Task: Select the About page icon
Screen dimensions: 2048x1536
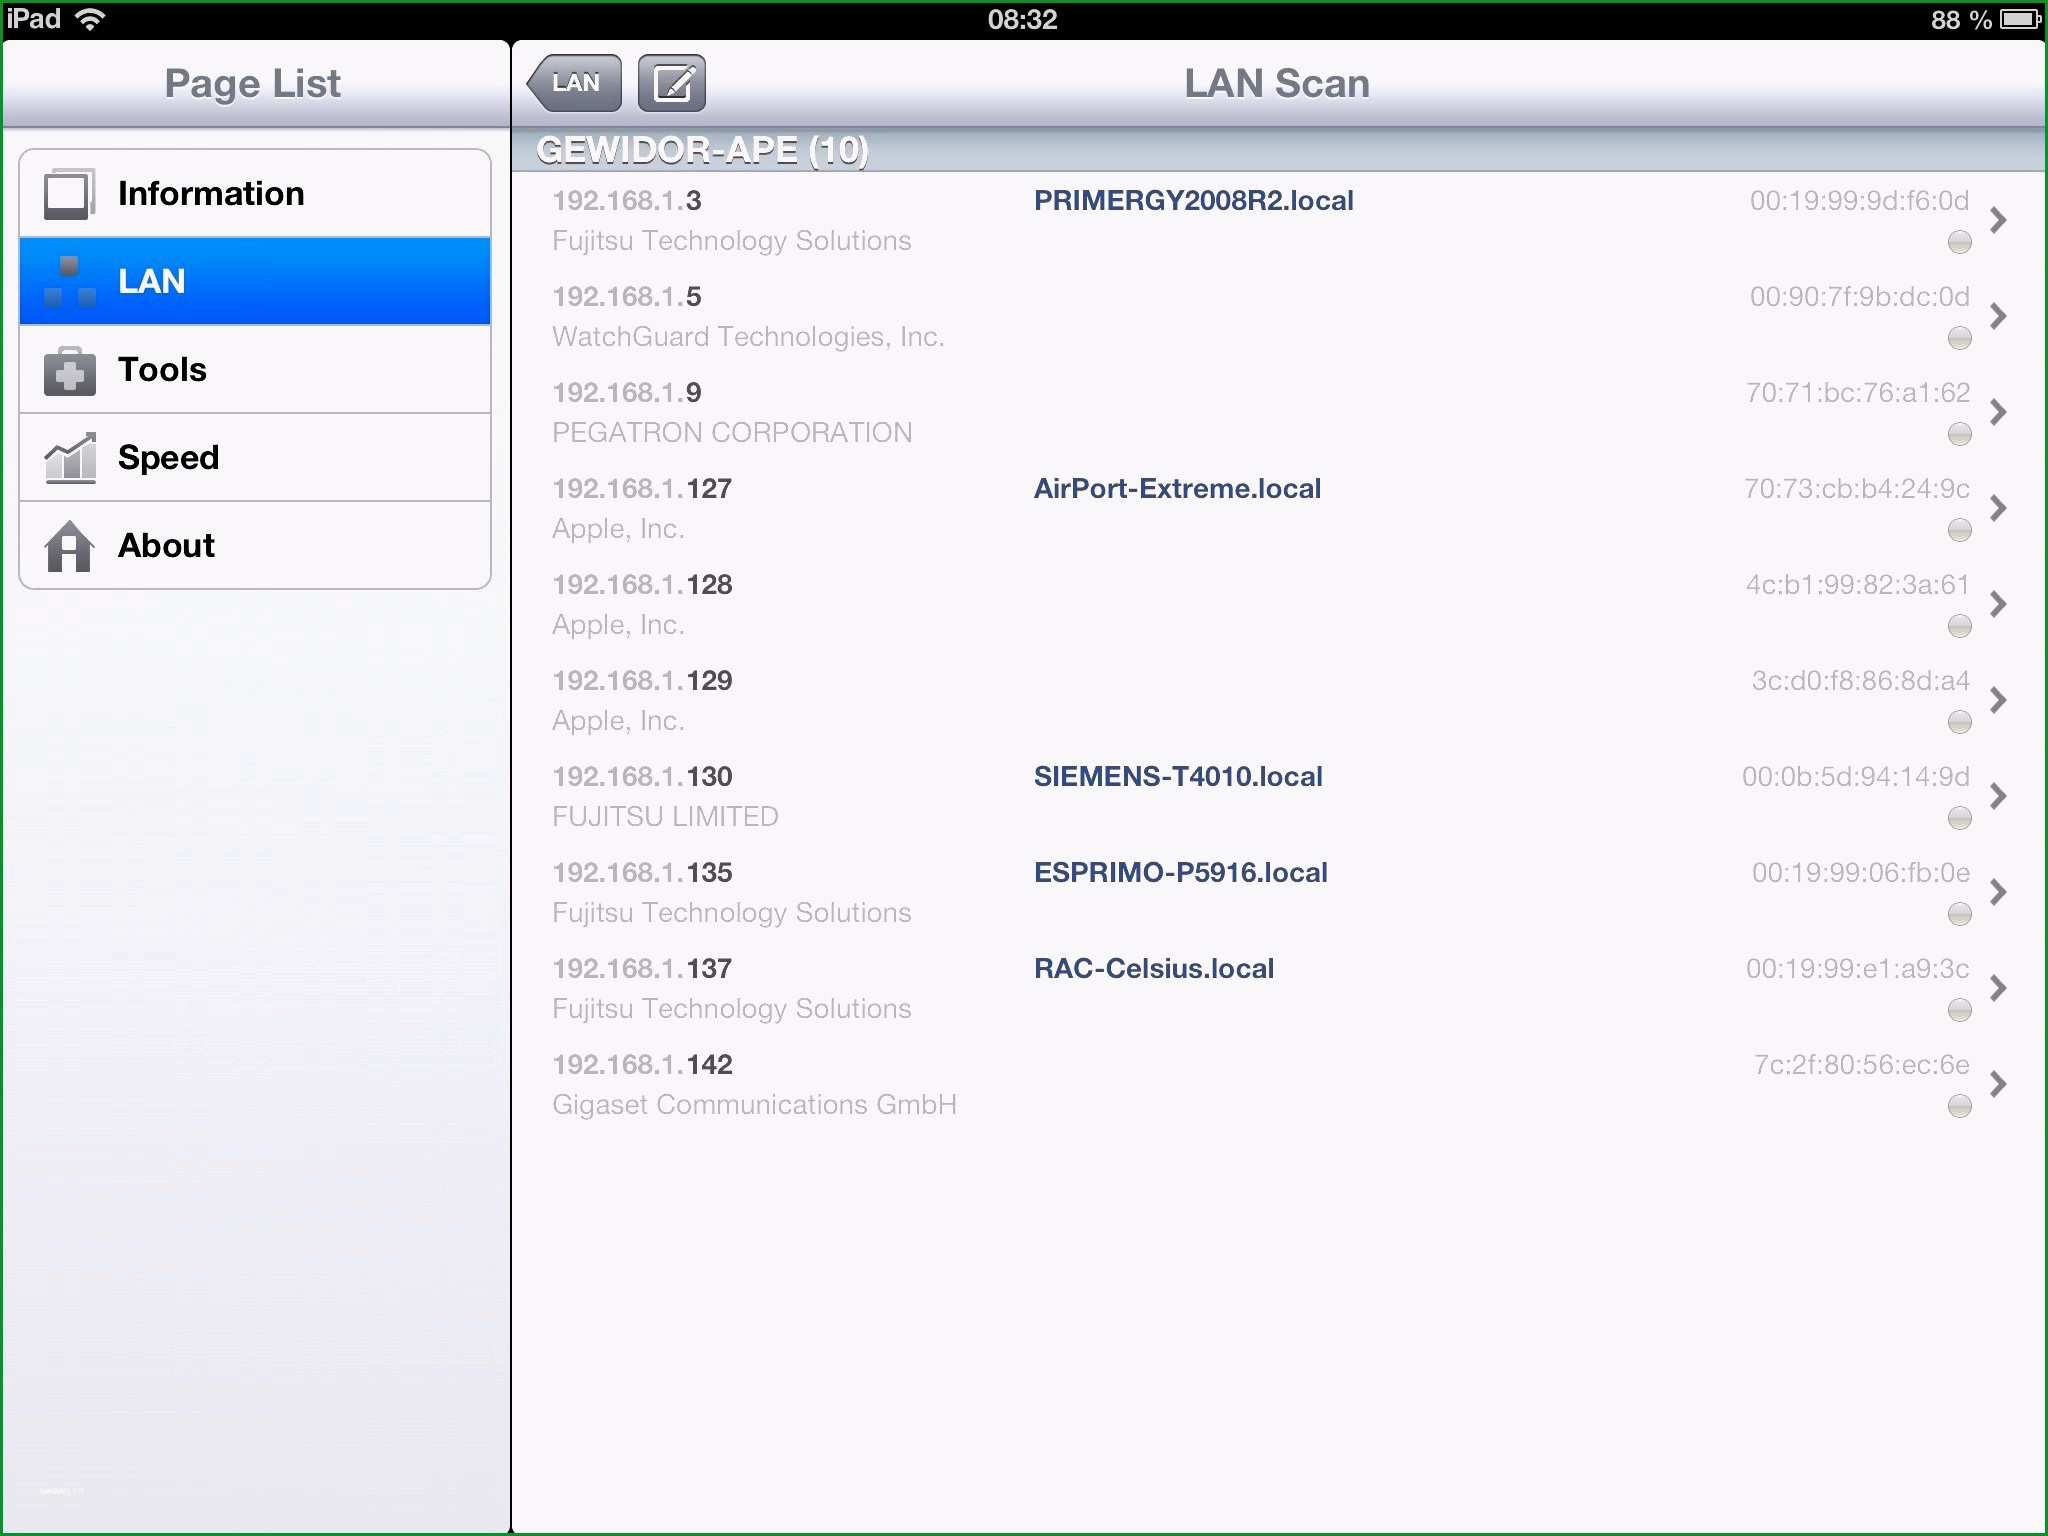Action: (68, 544)
